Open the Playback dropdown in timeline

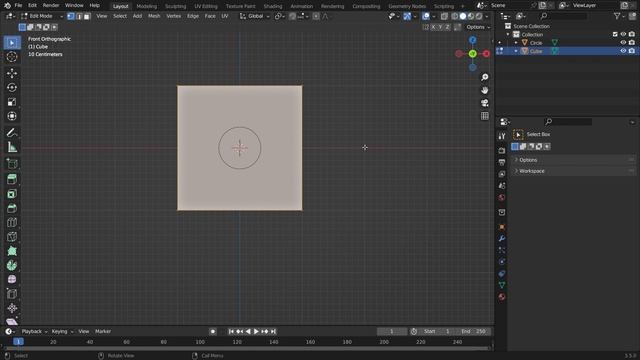pyautogui.click(x=34, y=331)
